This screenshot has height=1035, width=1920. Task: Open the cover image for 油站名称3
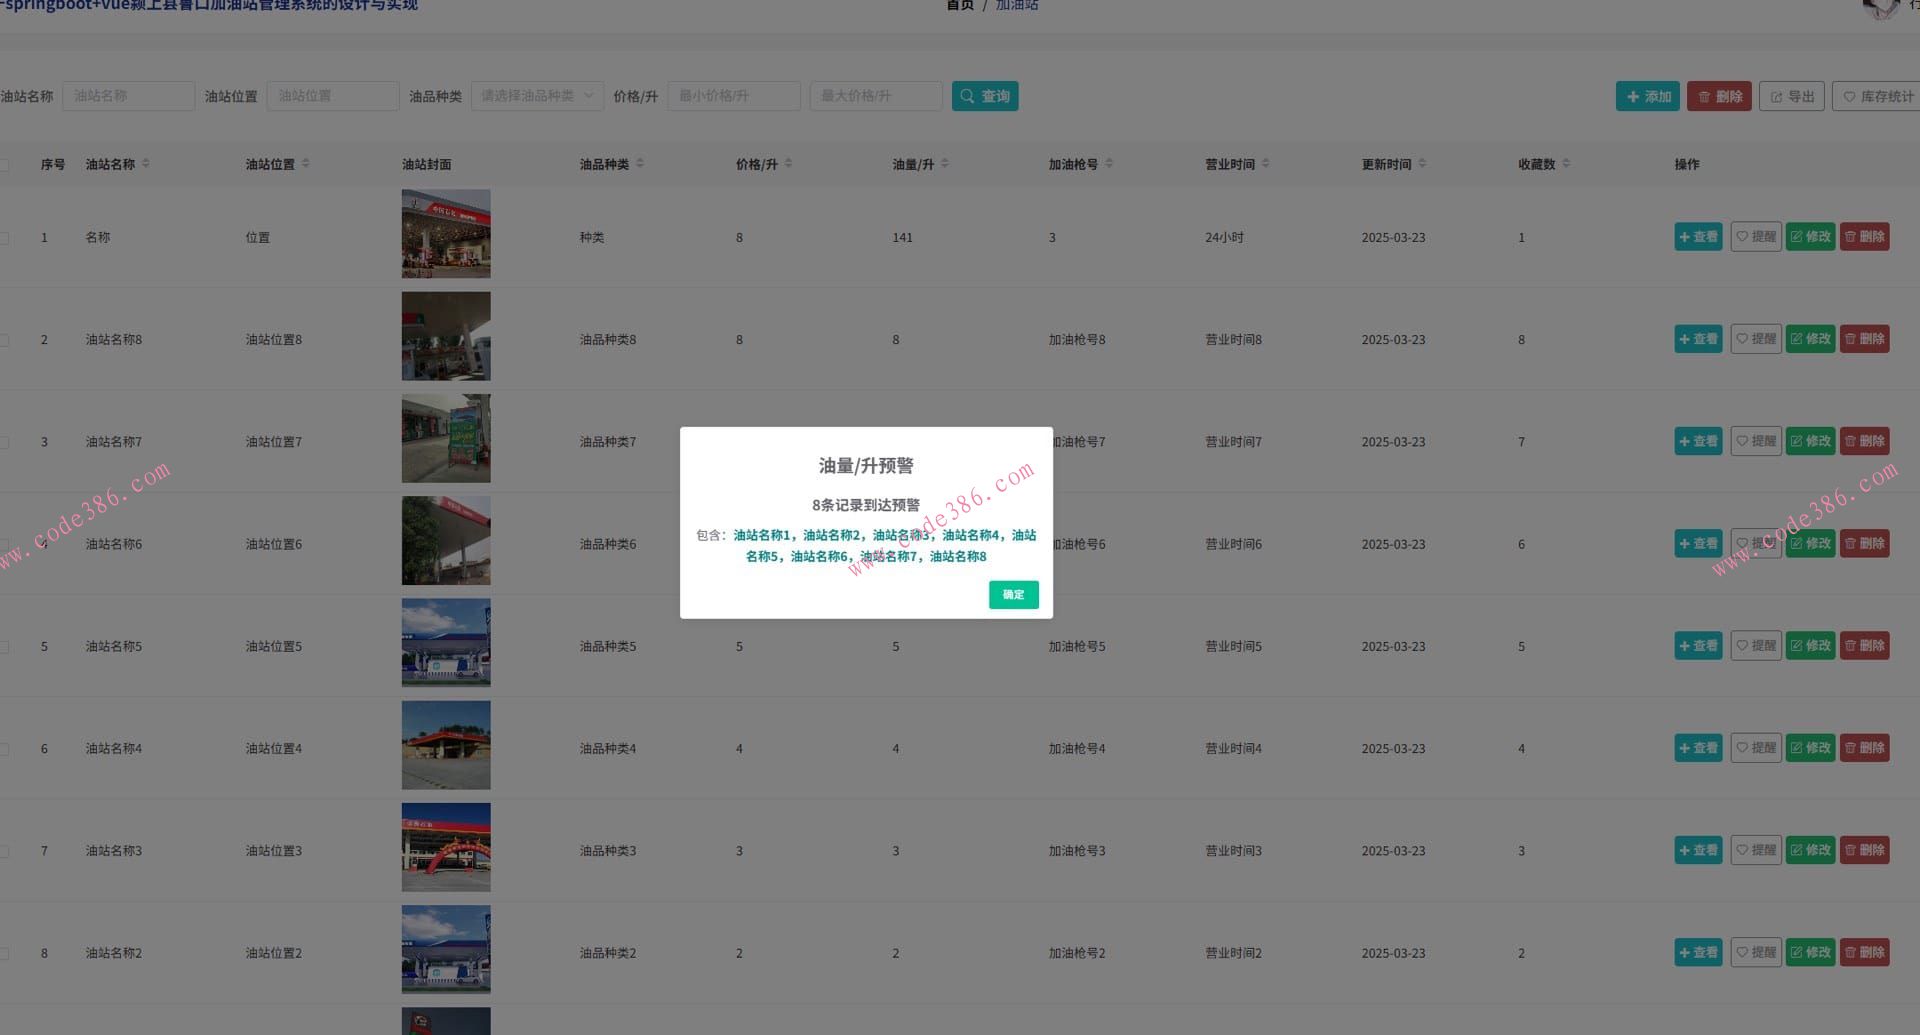coord(446,847)
